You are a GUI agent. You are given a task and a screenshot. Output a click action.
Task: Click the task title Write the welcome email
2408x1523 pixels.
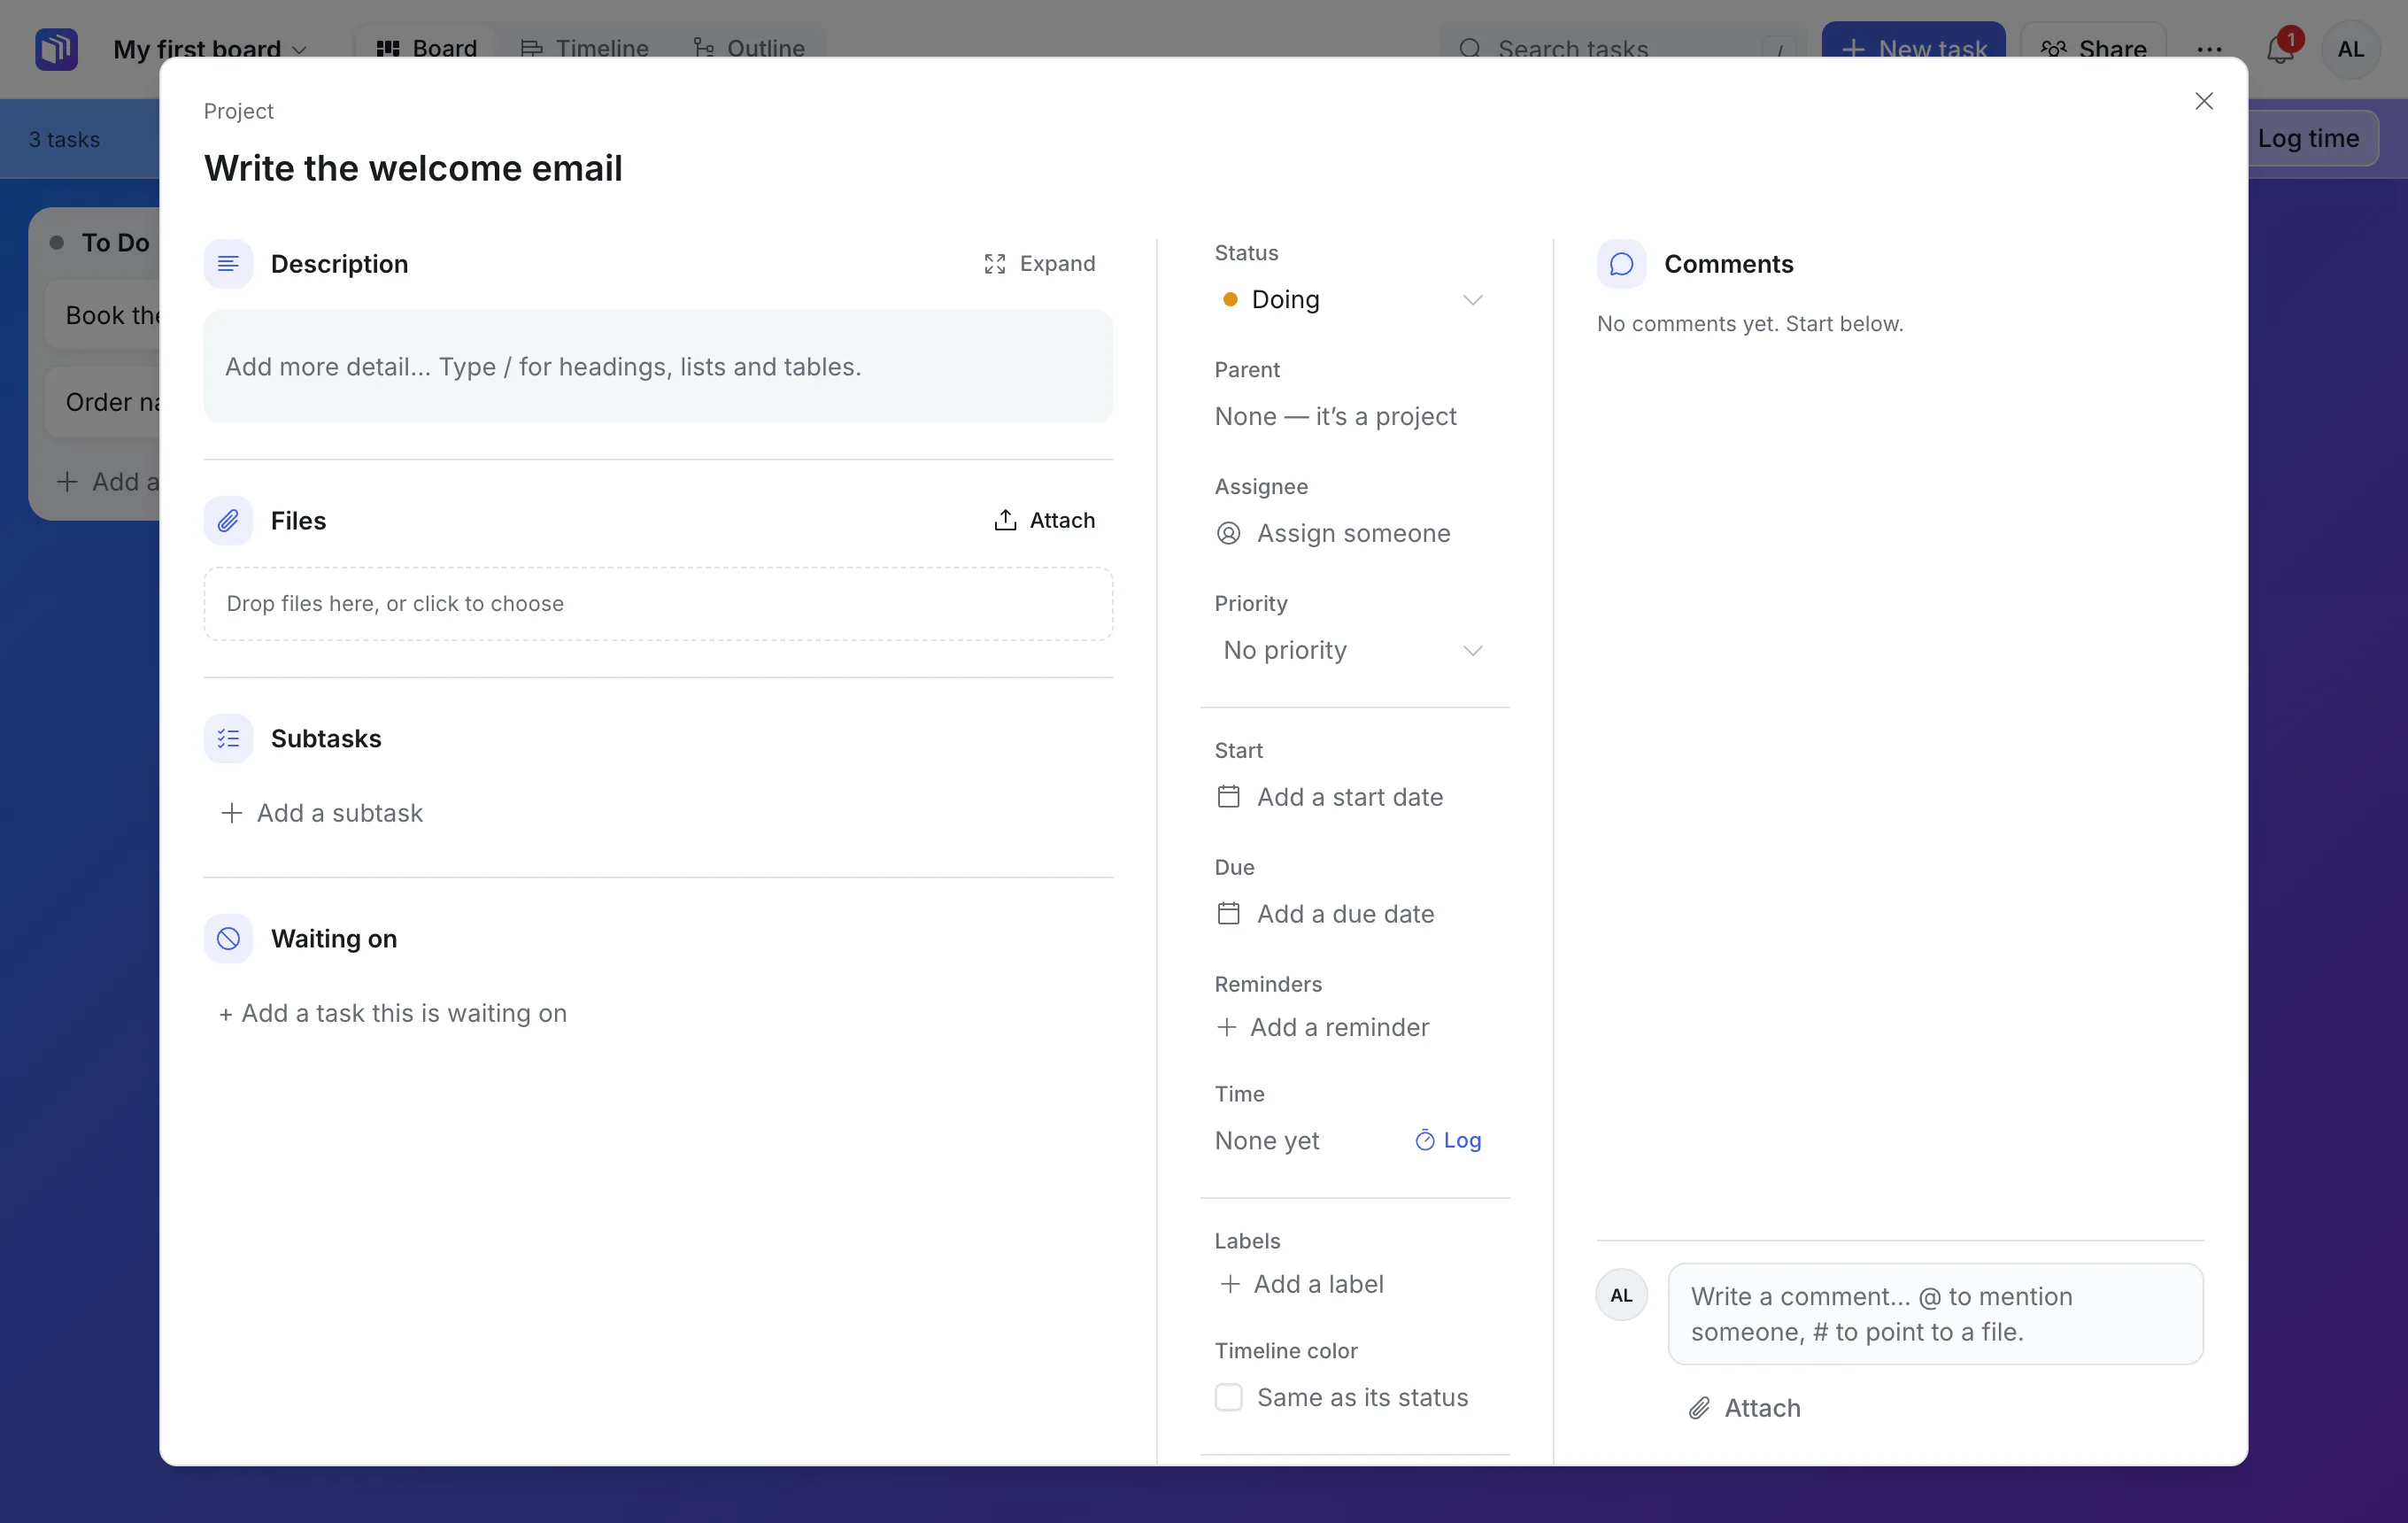tap(413, 168)
